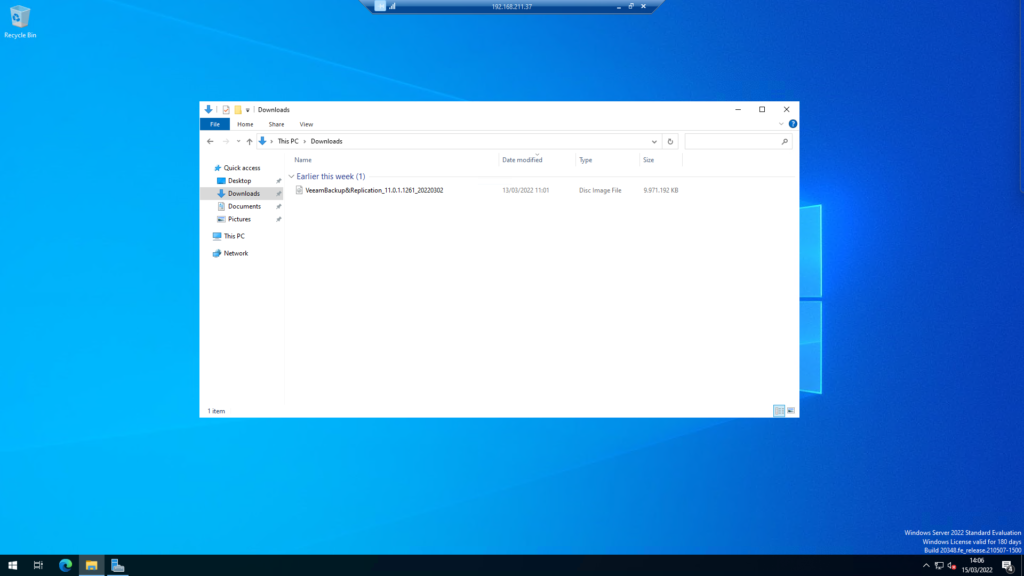Click the Forward navigation arrow
Viewport: 1024px width, 576px height.
coord(225,141)
